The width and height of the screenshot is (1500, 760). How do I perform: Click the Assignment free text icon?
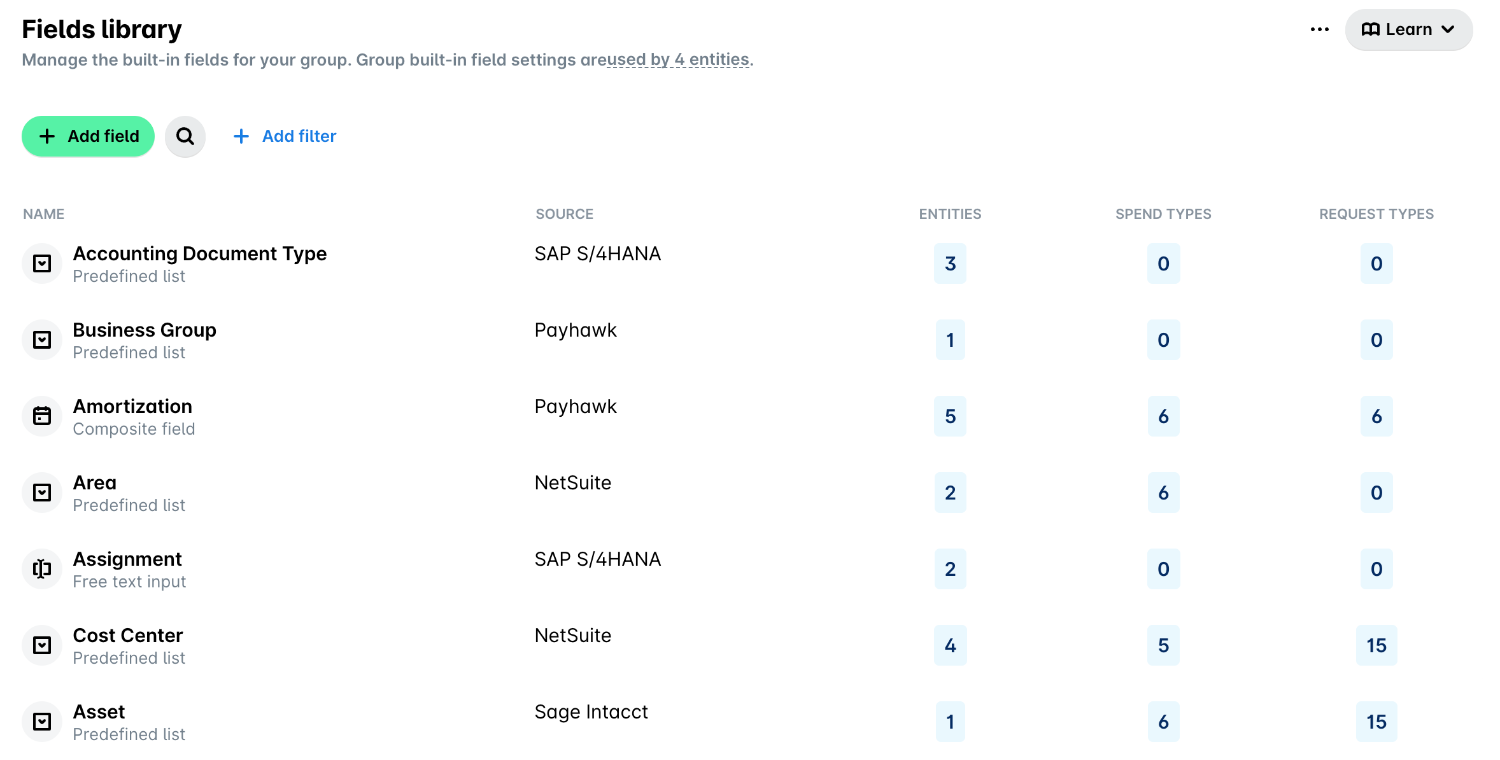(x=42, y=569)
